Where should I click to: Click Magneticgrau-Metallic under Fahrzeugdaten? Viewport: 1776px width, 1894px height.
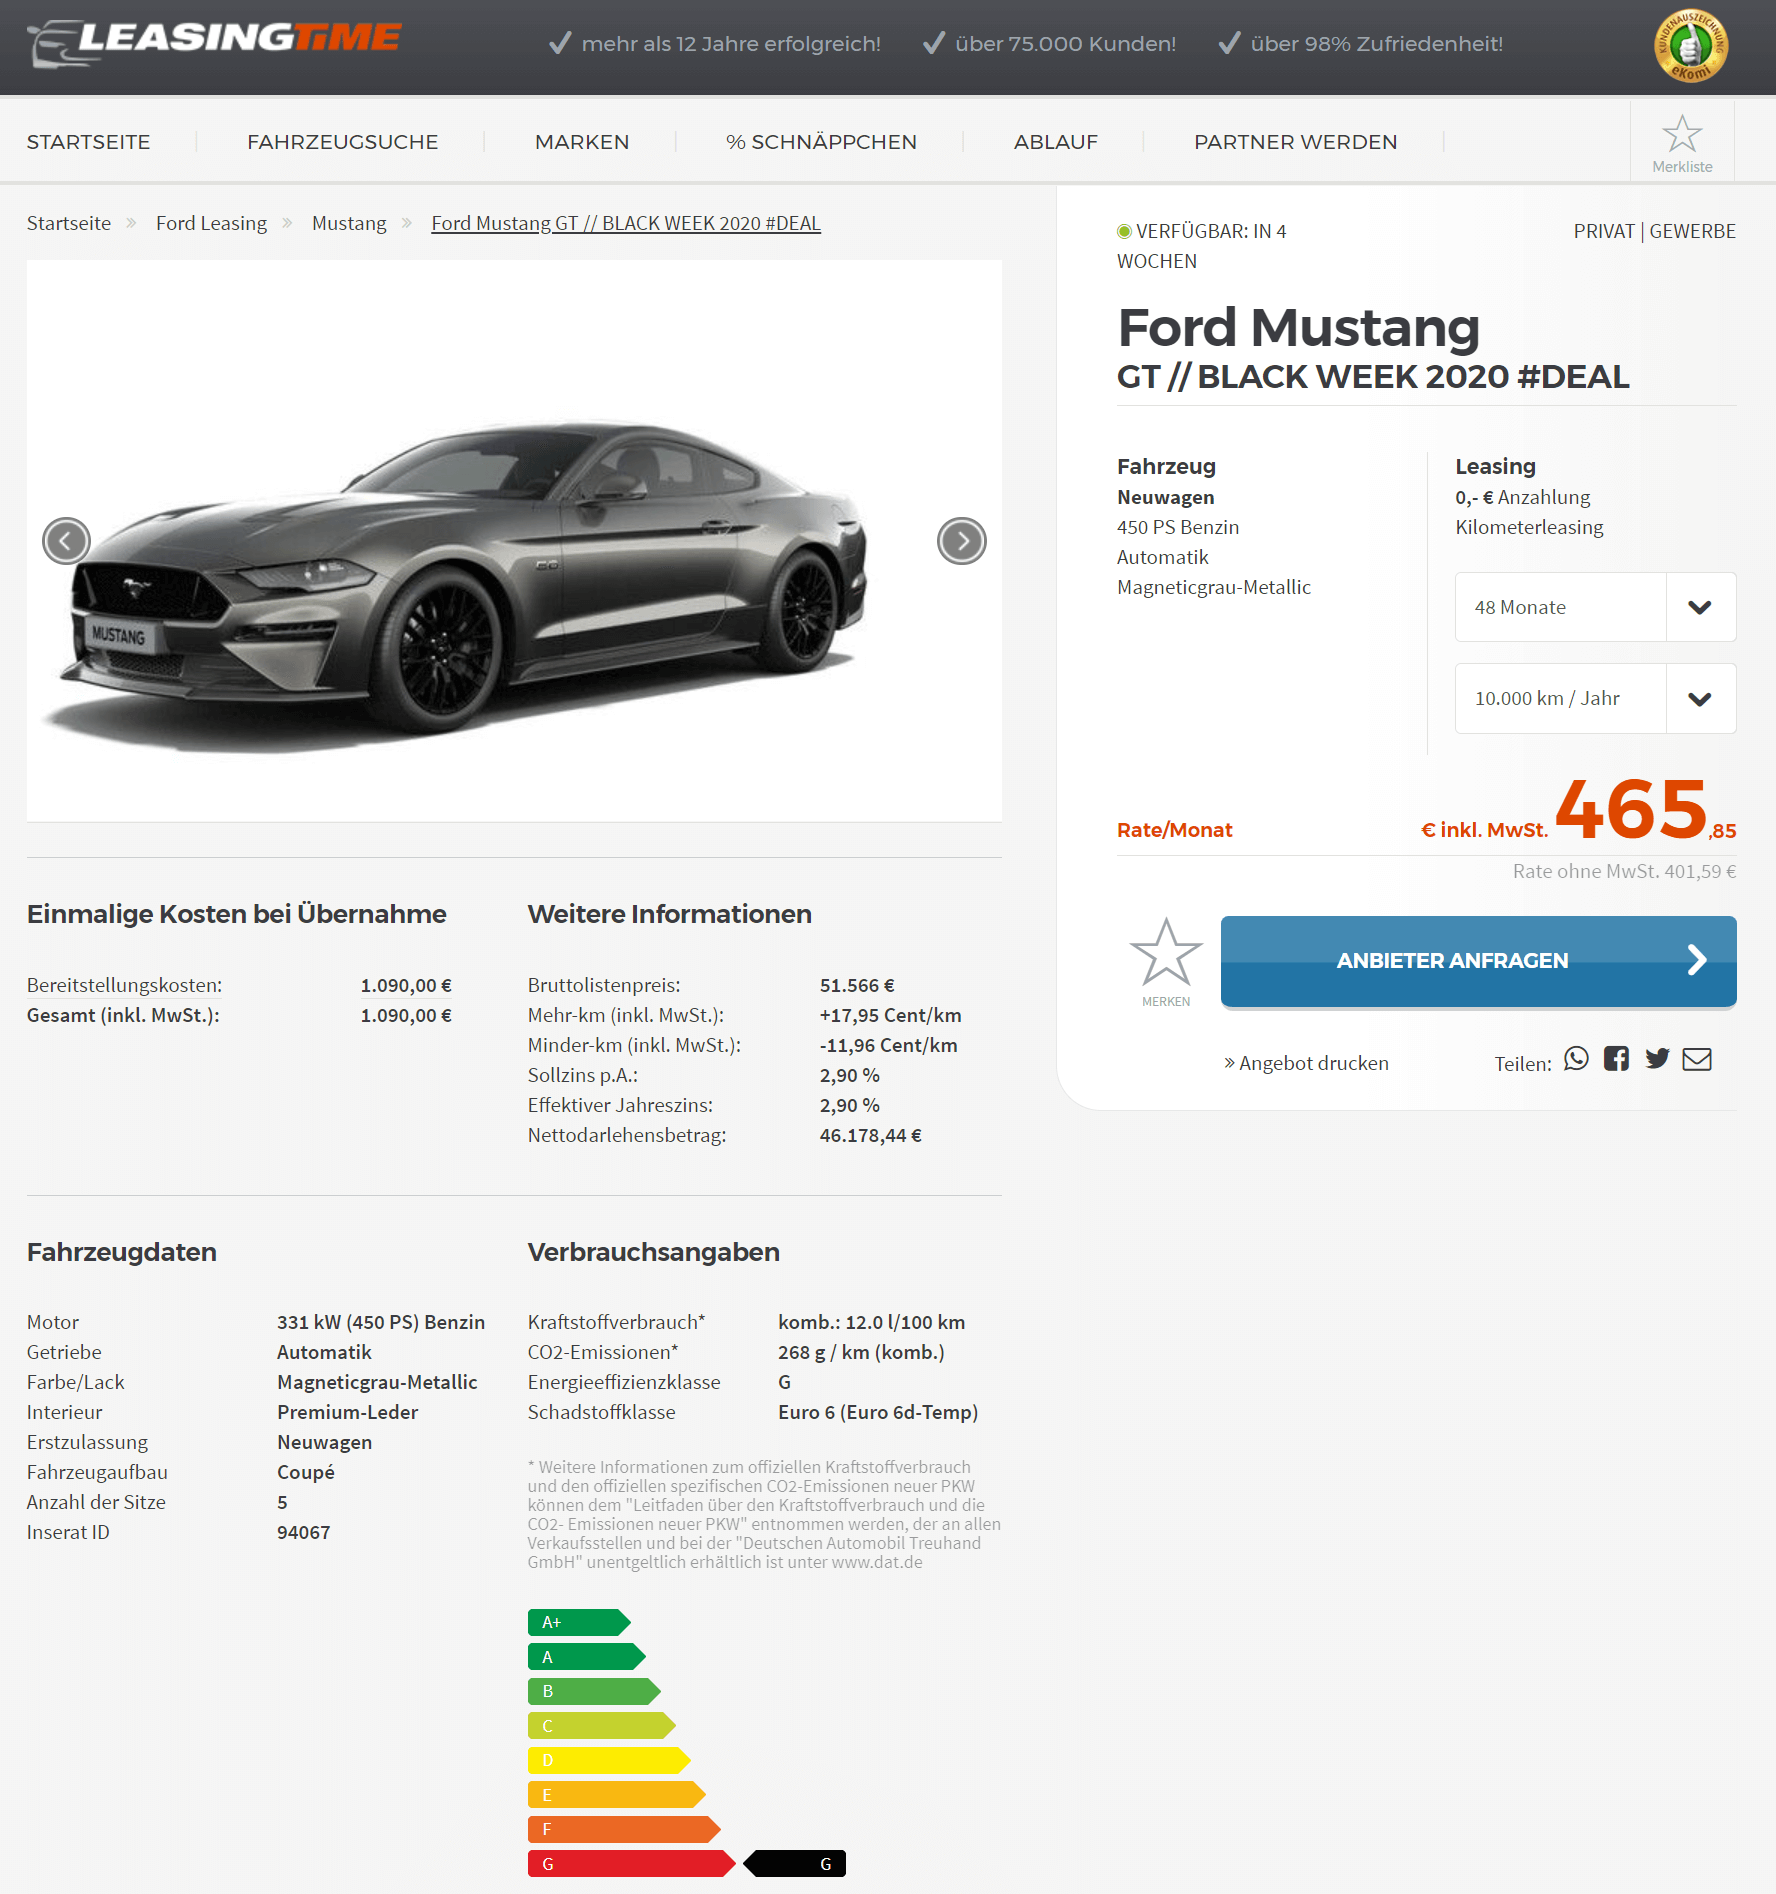coord(377,1382)
